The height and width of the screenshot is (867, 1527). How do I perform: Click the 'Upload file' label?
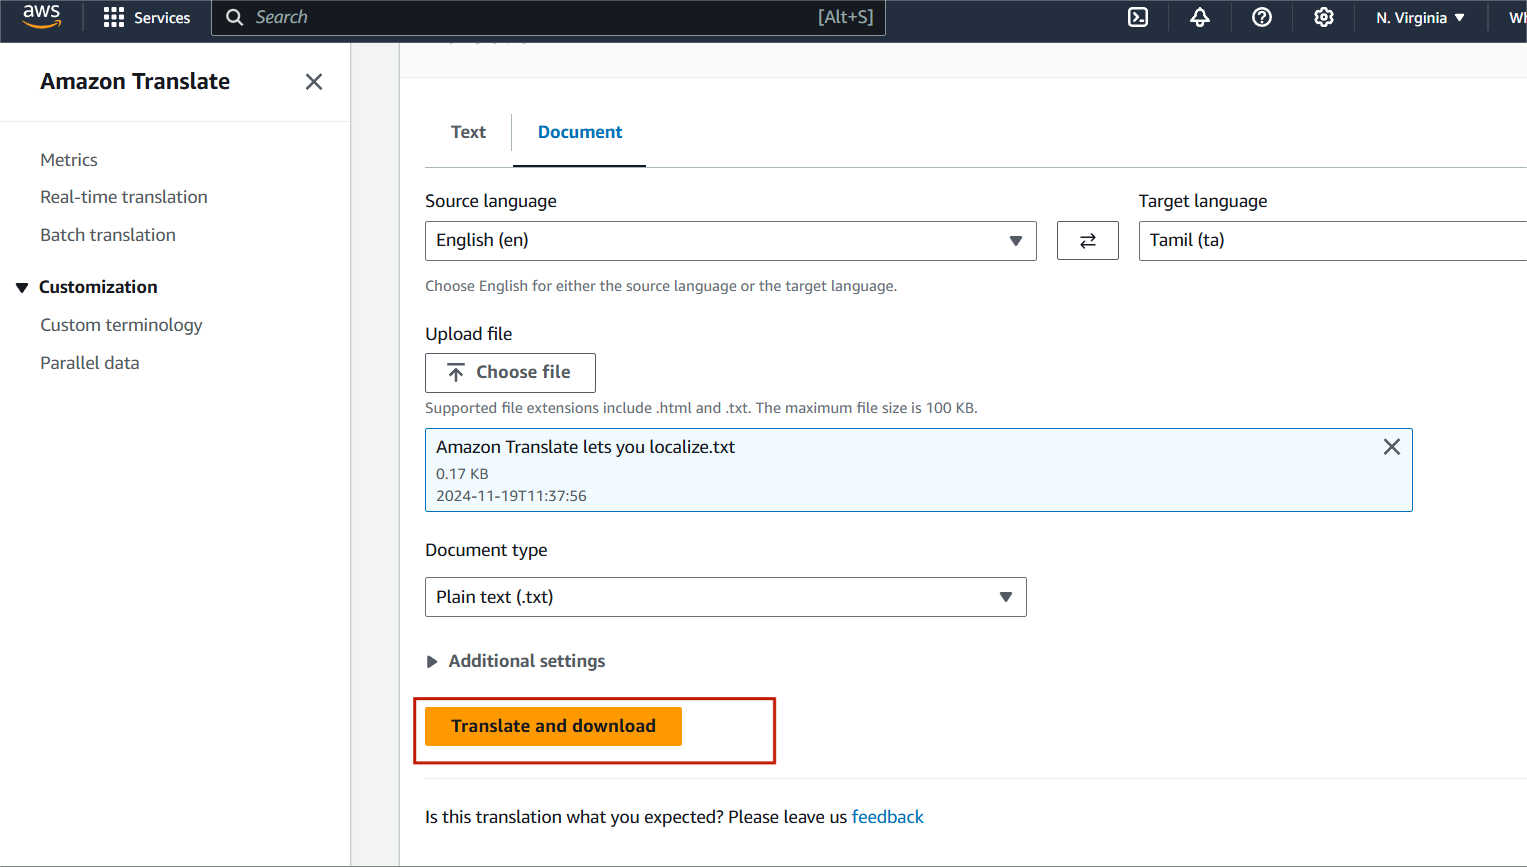[469, 334]
